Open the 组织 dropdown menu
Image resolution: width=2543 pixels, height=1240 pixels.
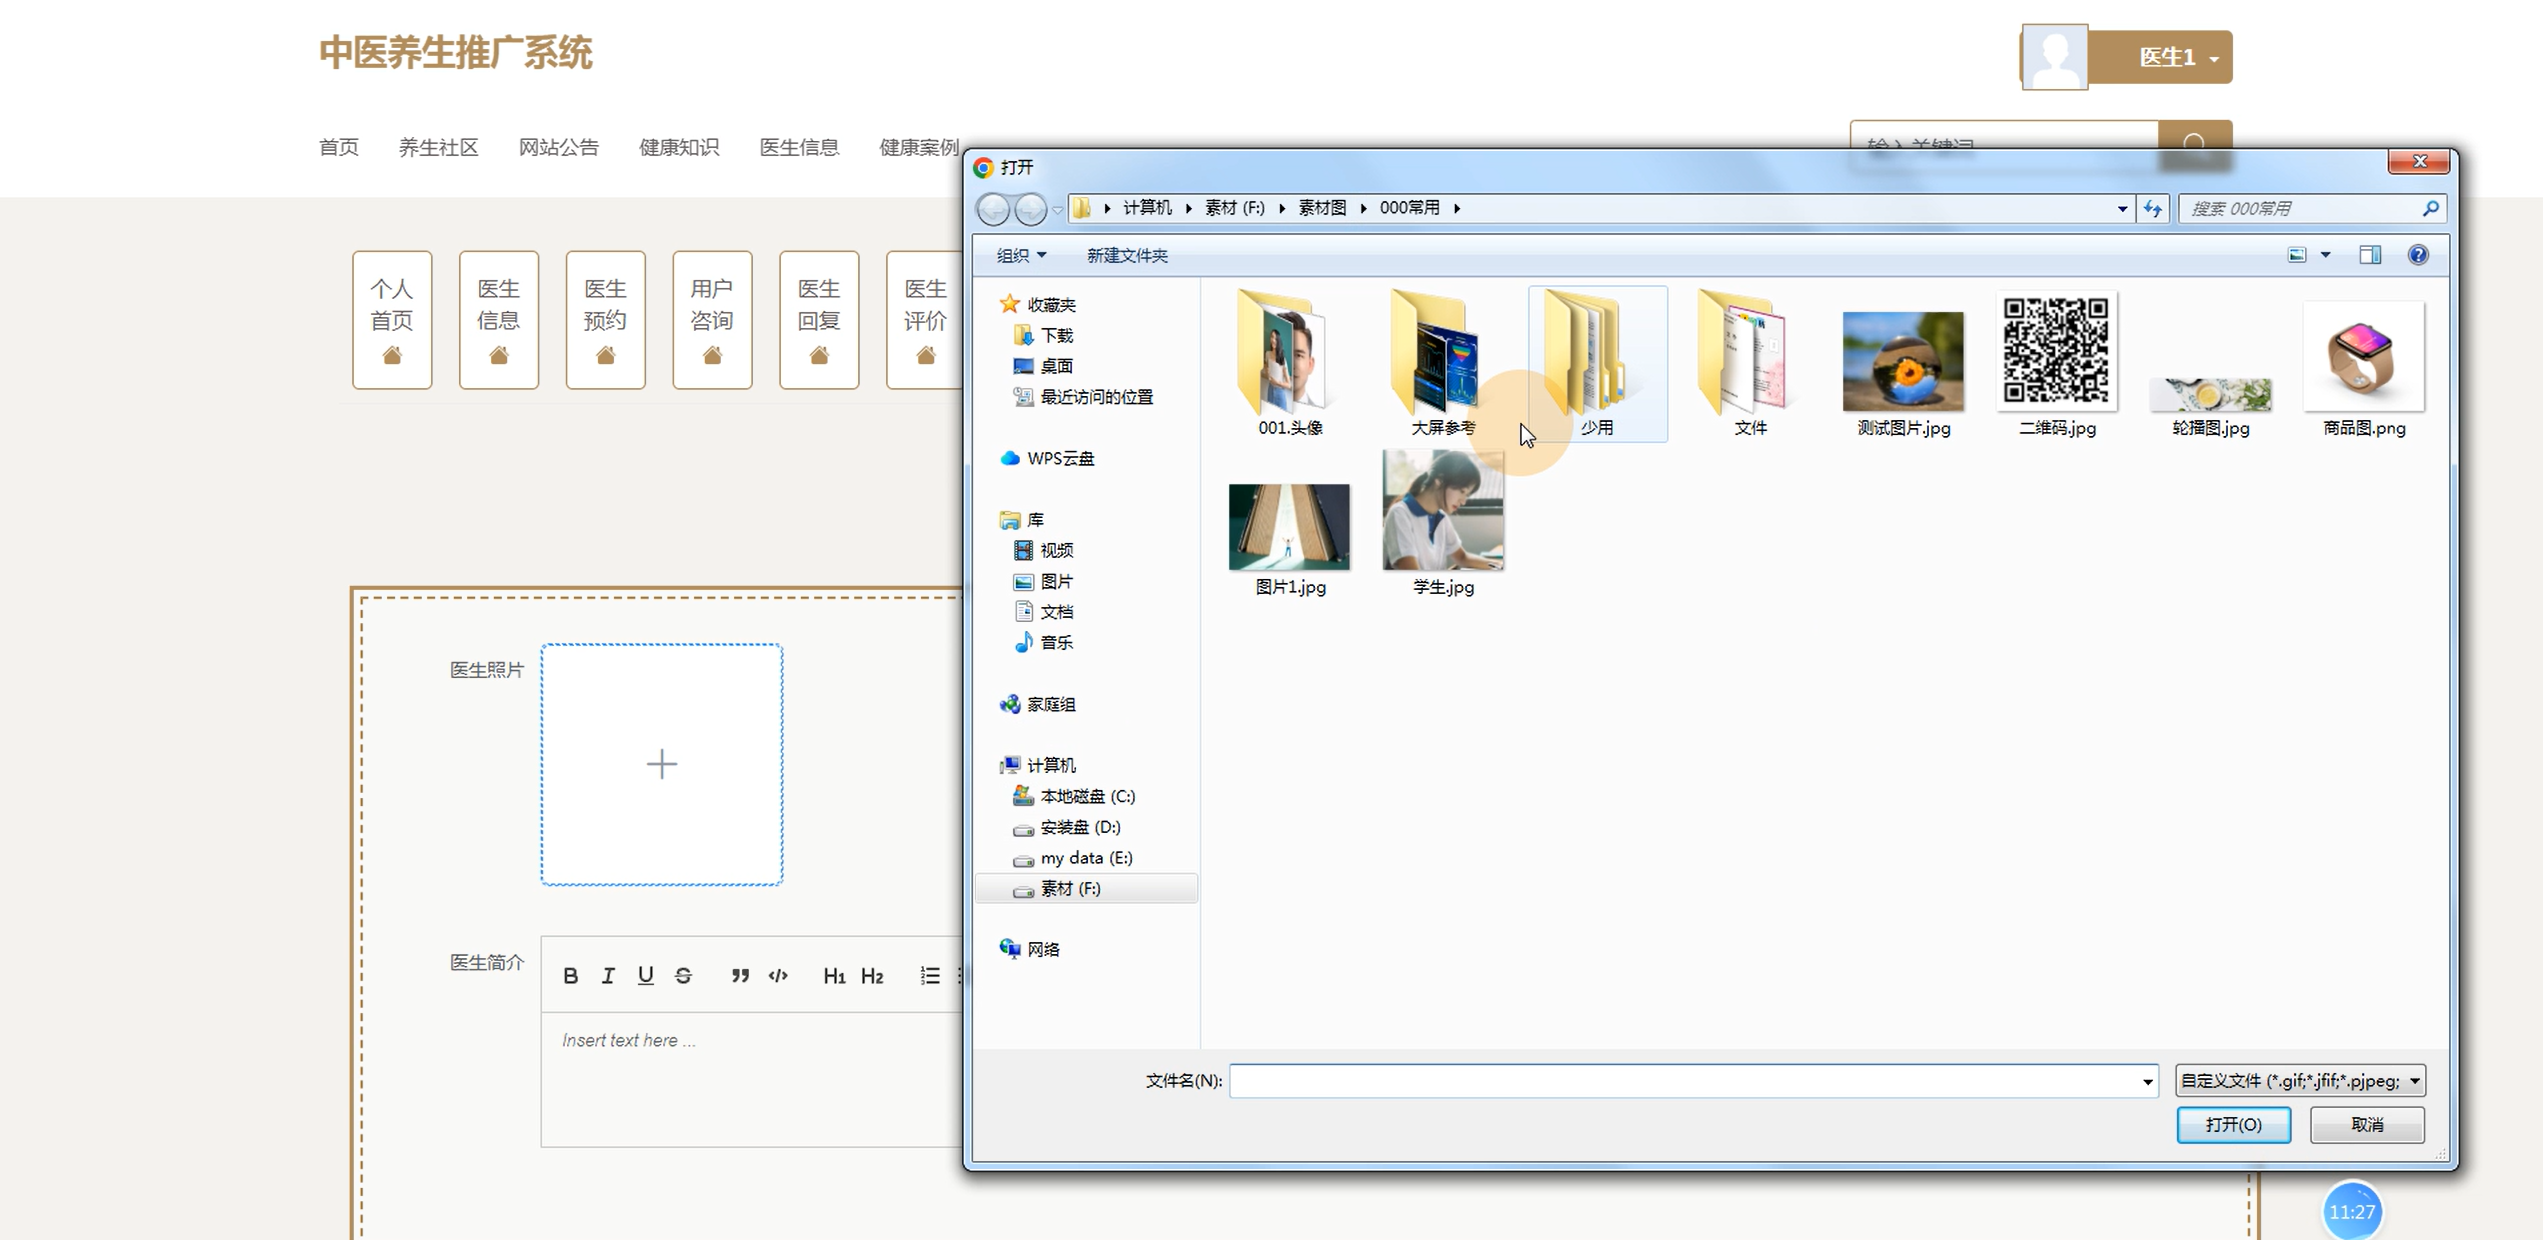click(1021, 255)
